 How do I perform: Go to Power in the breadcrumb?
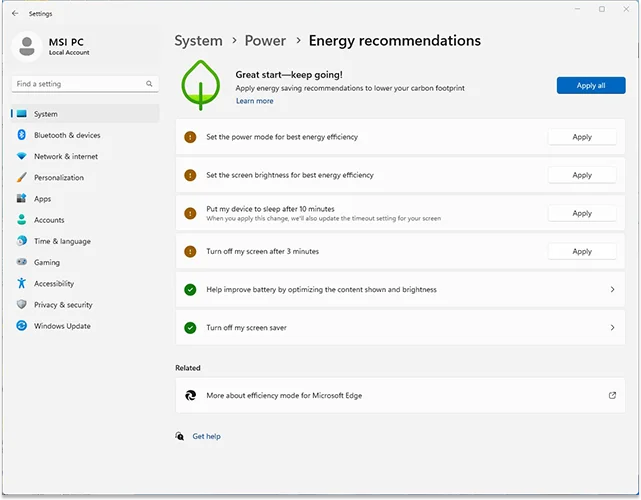point(265,40)
